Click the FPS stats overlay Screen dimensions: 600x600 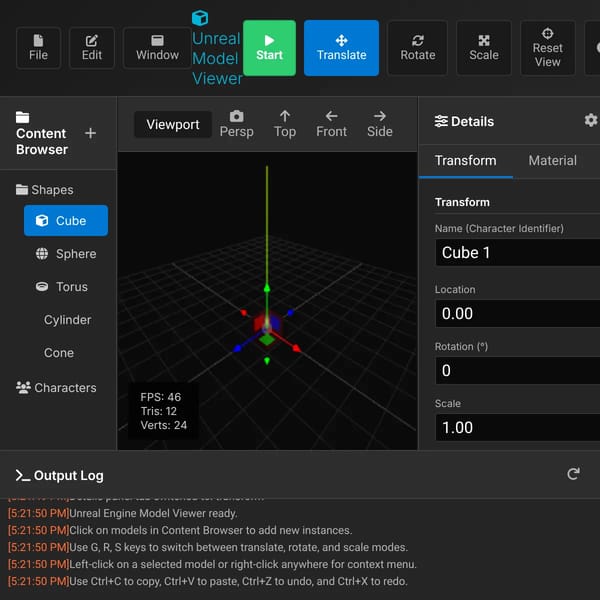[163, 411]
